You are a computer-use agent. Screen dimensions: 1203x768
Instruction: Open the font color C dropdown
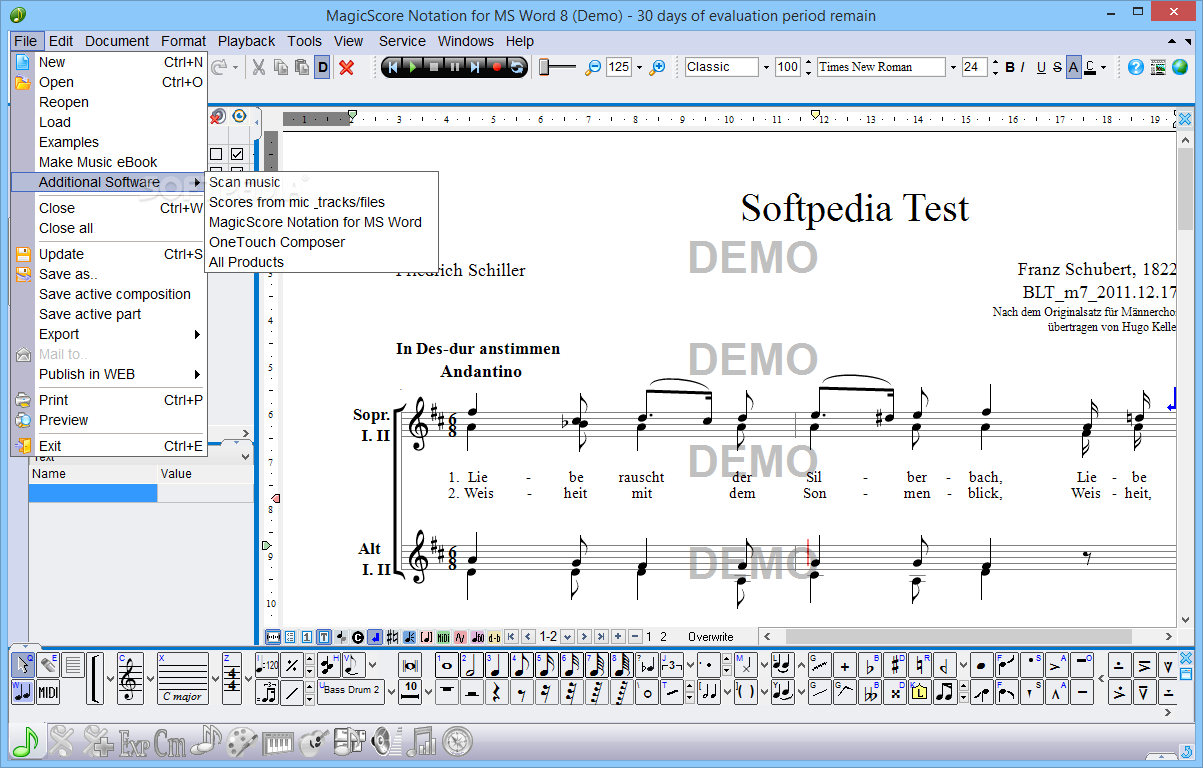pos(1103,67)
